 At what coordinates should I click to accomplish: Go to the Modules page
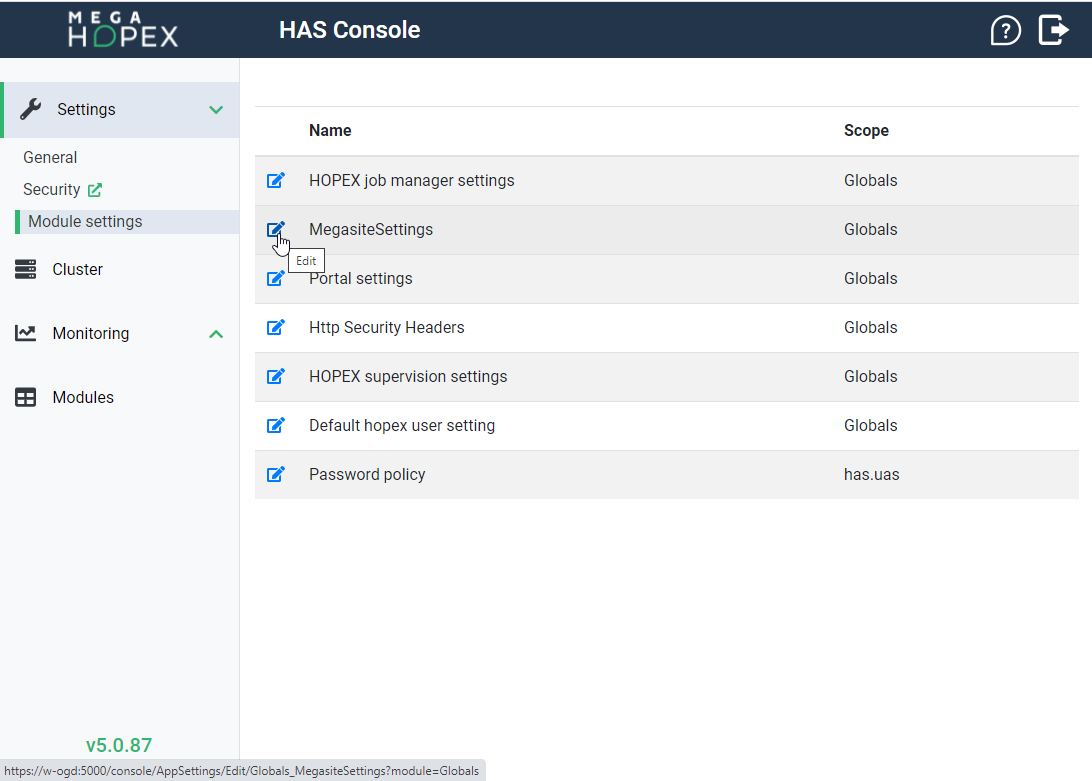tap(83, 398)
